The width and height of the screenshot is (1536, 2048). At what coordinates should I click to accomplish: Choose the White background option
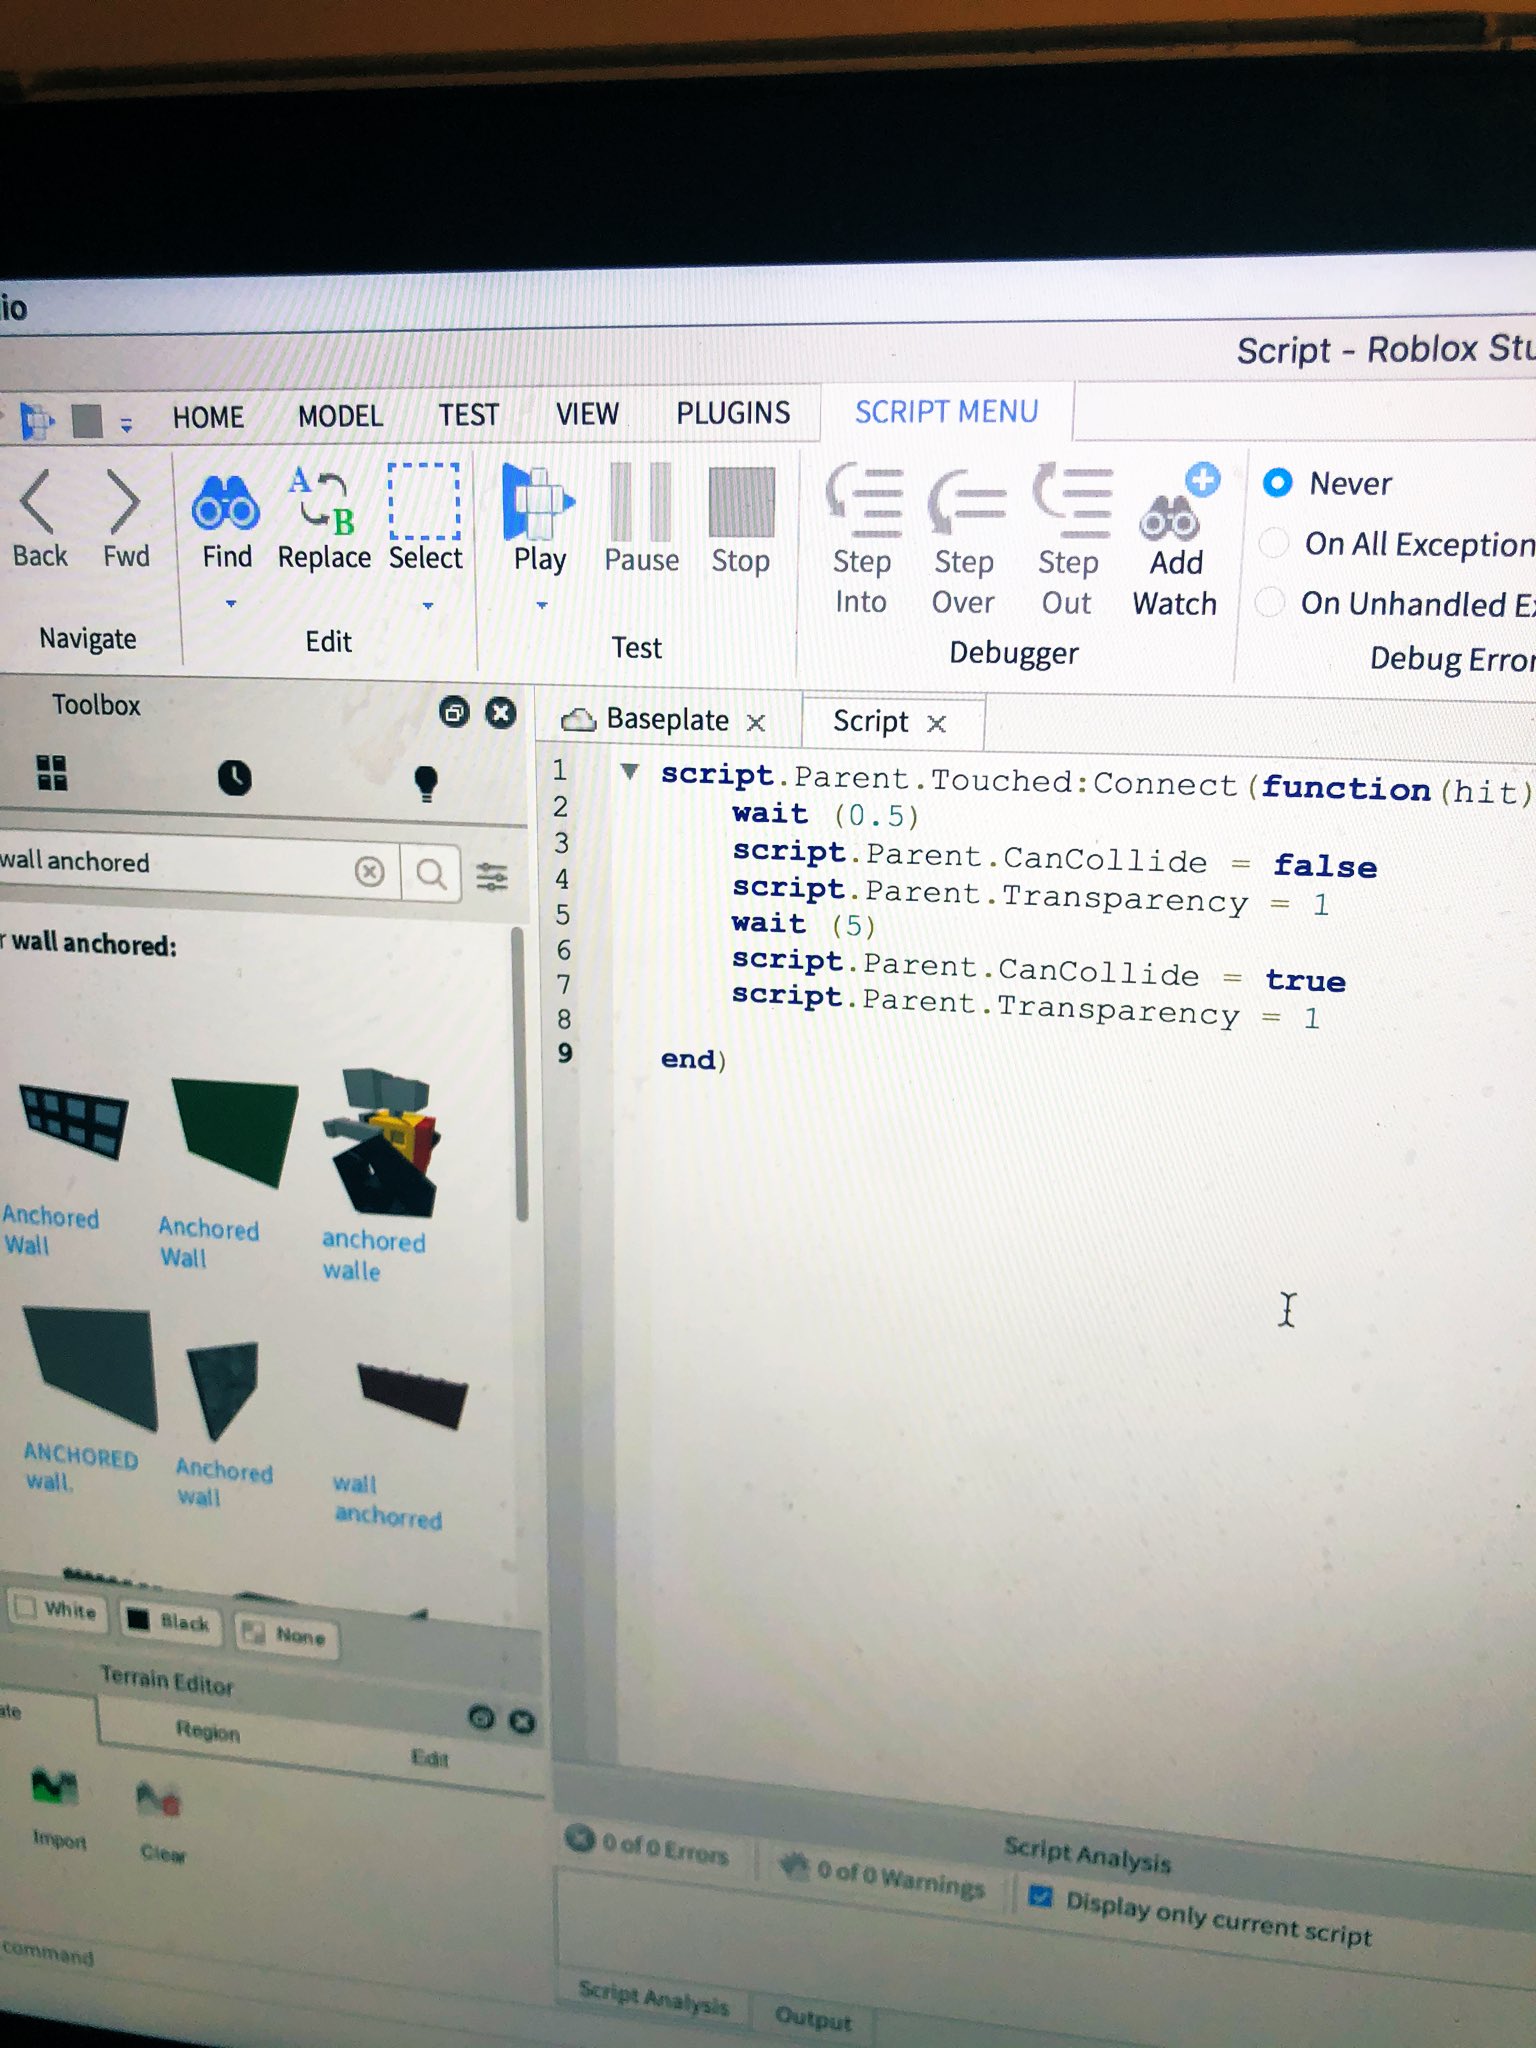coord(56,1609)
